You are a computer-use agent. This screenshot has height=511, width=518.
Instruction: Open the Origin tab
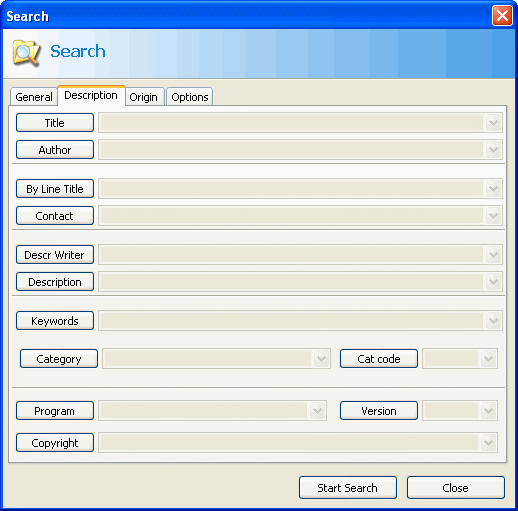coord(144,97)
